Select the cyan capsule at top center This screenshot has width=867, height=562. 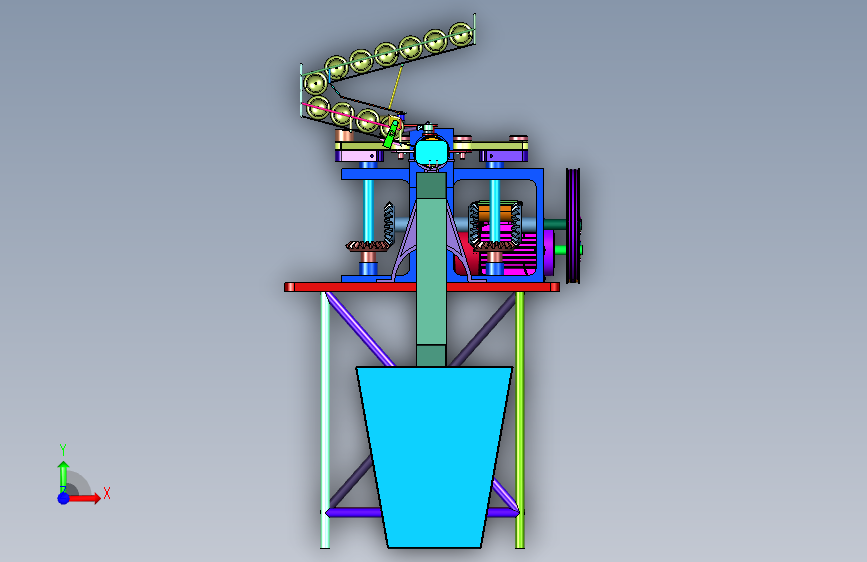[431, 152]
